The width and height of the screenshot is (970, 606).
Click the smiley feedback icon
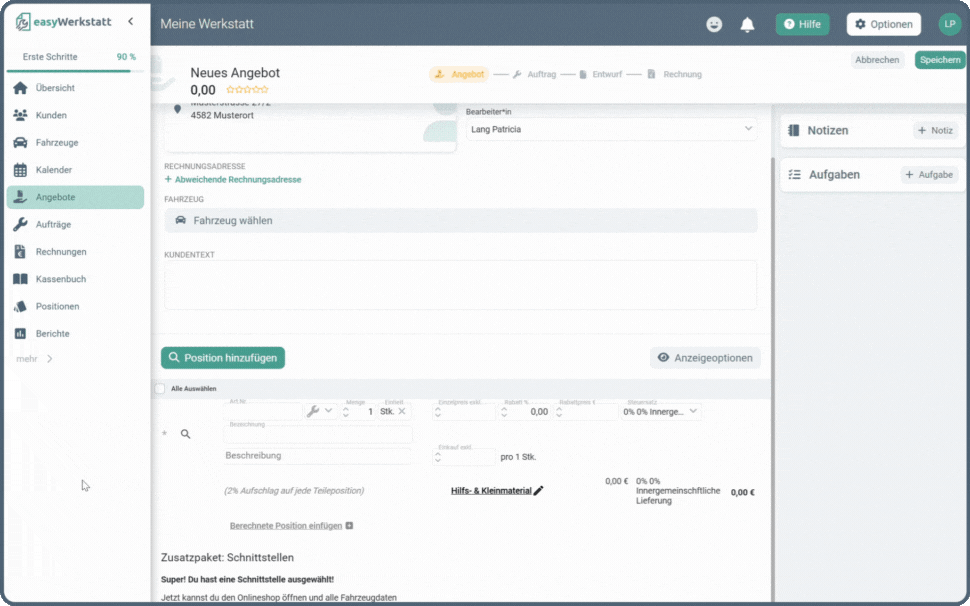click(x=714, y=25)
